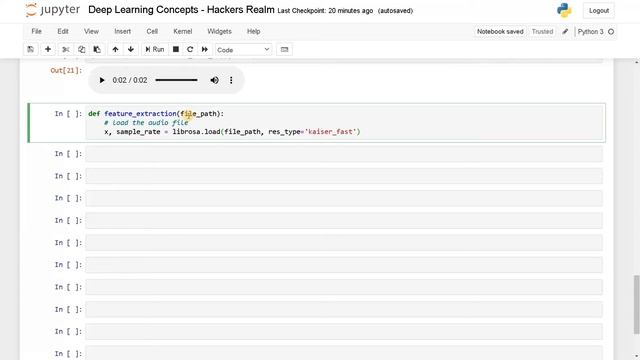The image size is (640, 360).
Task: Restart kernel and run all fast-forward icon
Action: pos(204,49)
